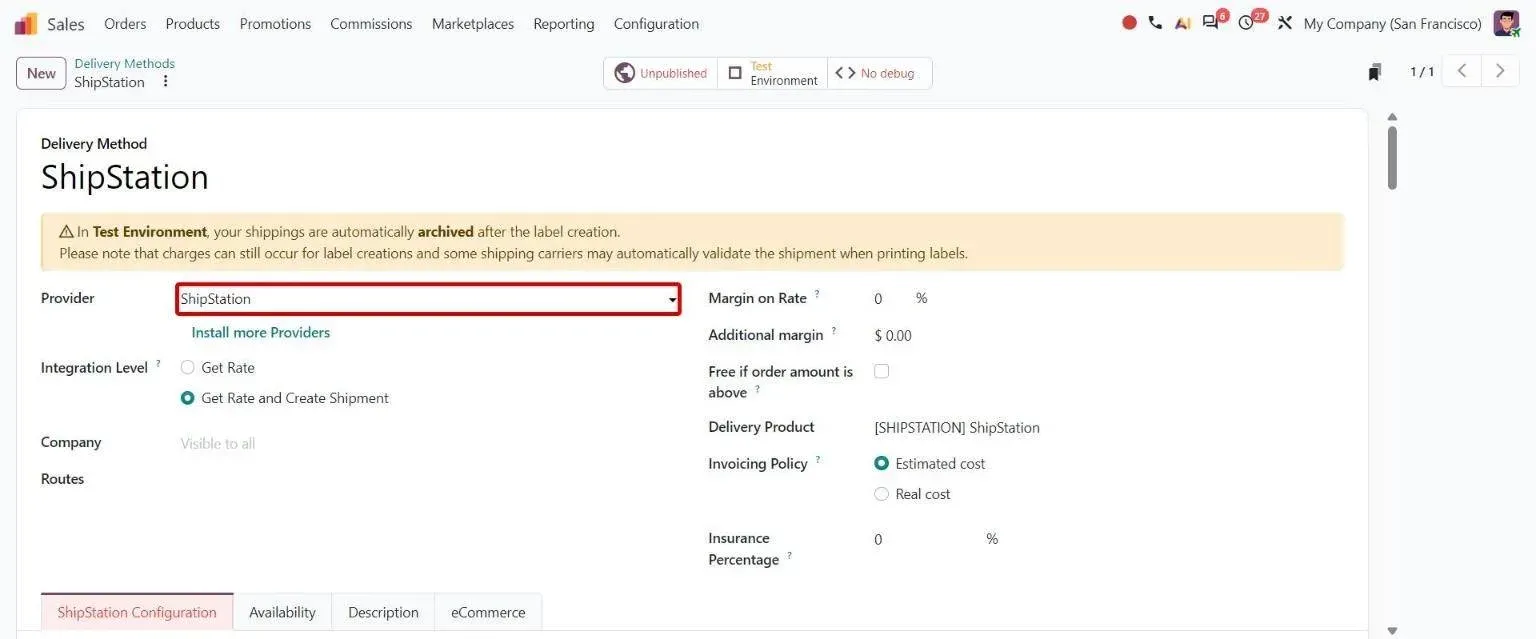The width and height of the screenshot is (1536, 639).
Task: Open the Sales app home icon
Action: tap(26, 23)
